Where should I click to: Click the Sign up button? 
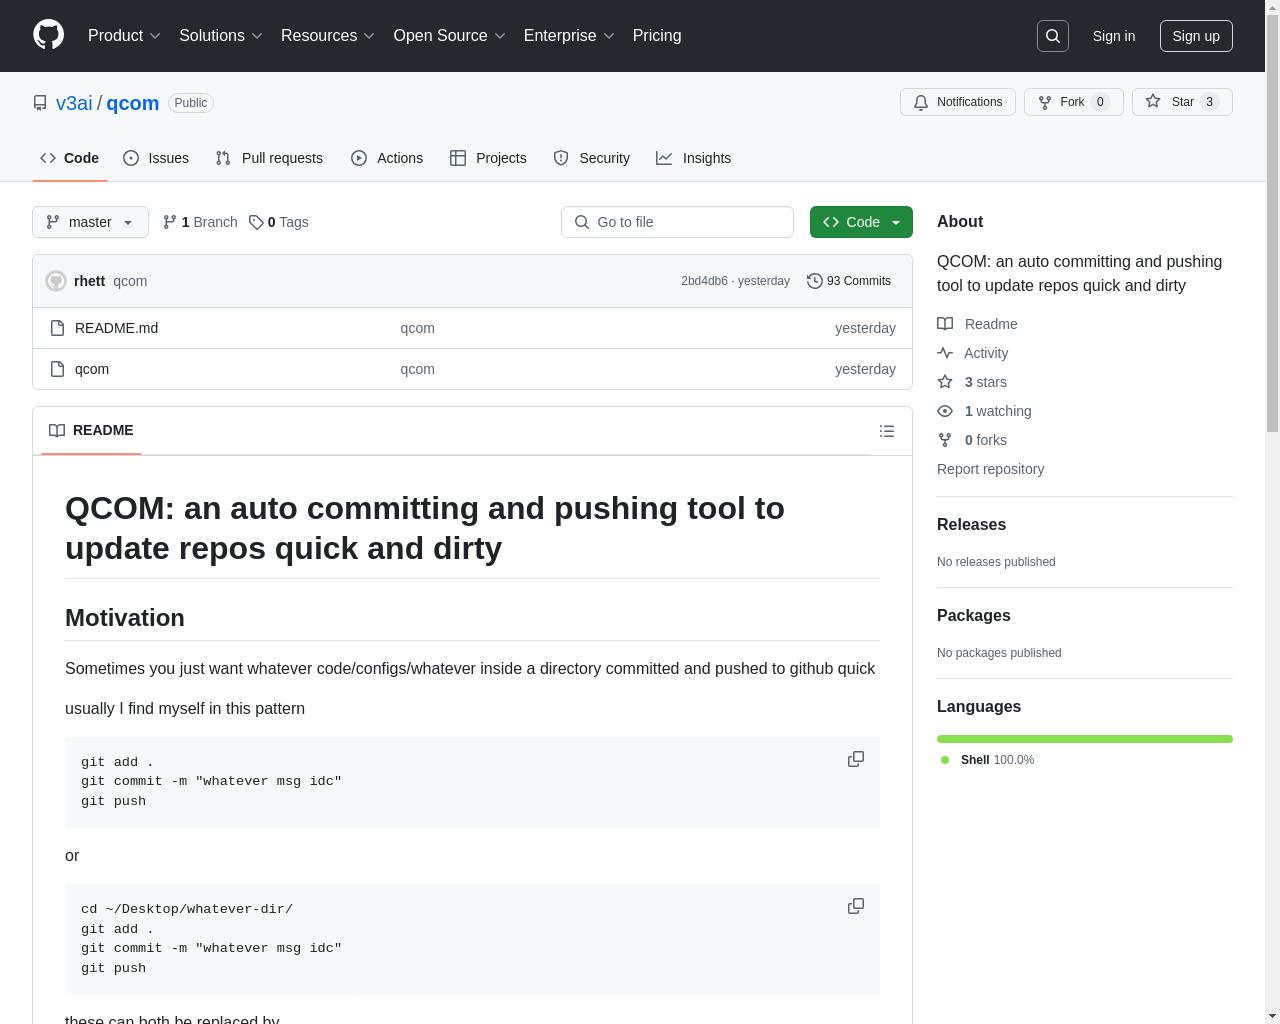1196,36
